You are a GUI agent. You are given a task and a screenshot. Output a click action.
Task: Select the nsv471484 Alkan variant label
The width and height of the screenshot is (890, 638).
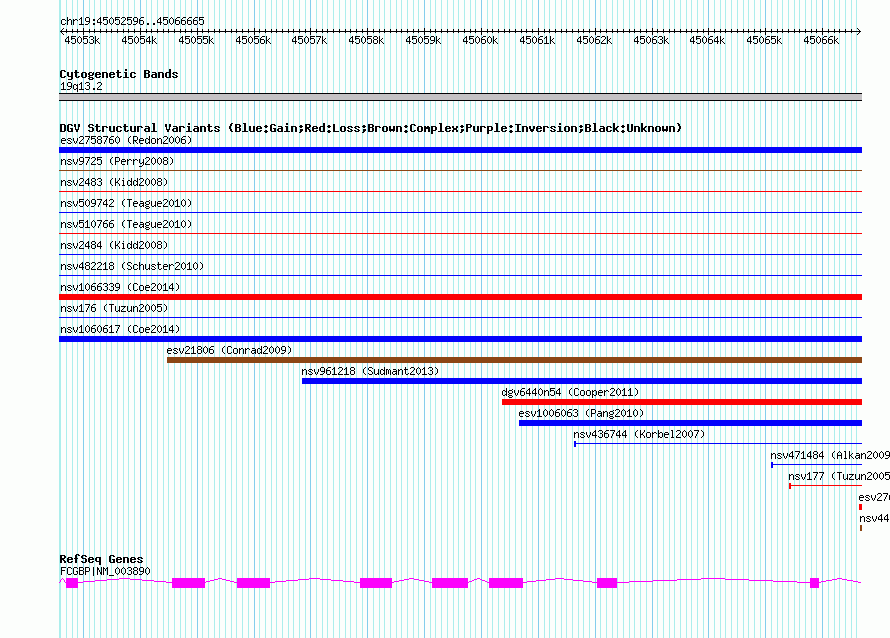click(x=829, y=456)
